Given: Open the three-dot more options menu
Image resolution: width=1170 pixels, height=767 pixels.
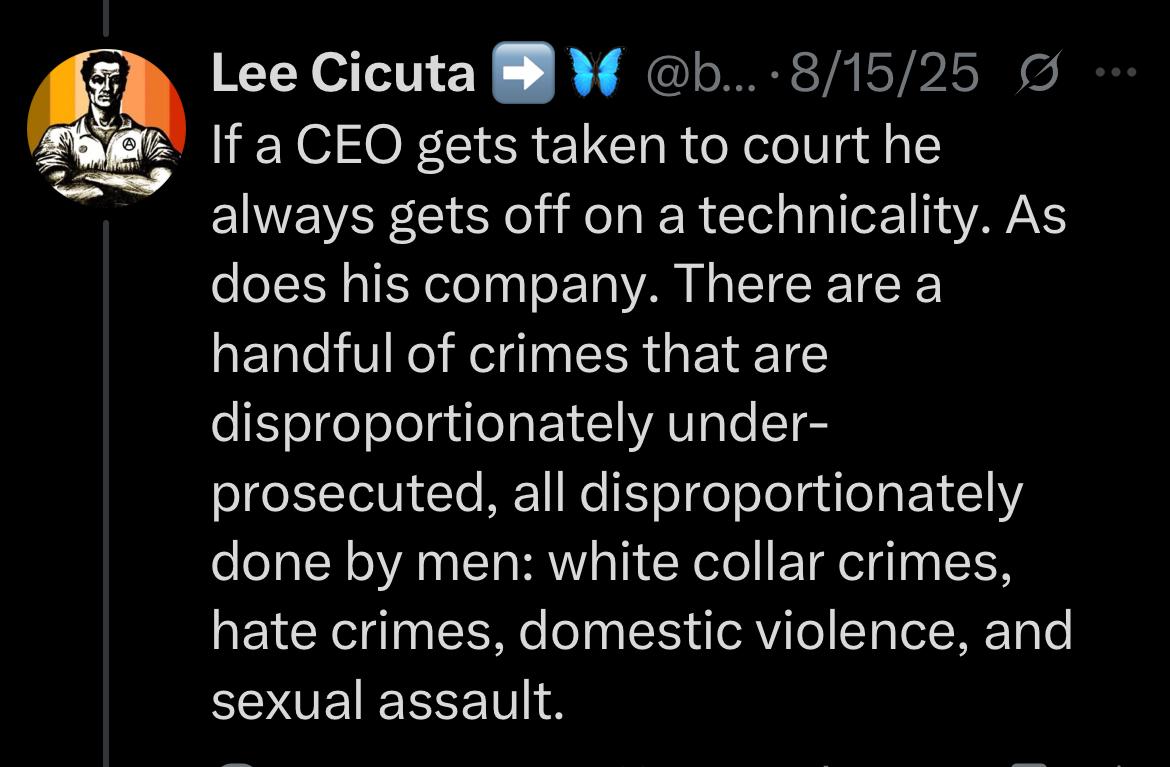Looking at the screenshot, I should [x=1116, y=72].
